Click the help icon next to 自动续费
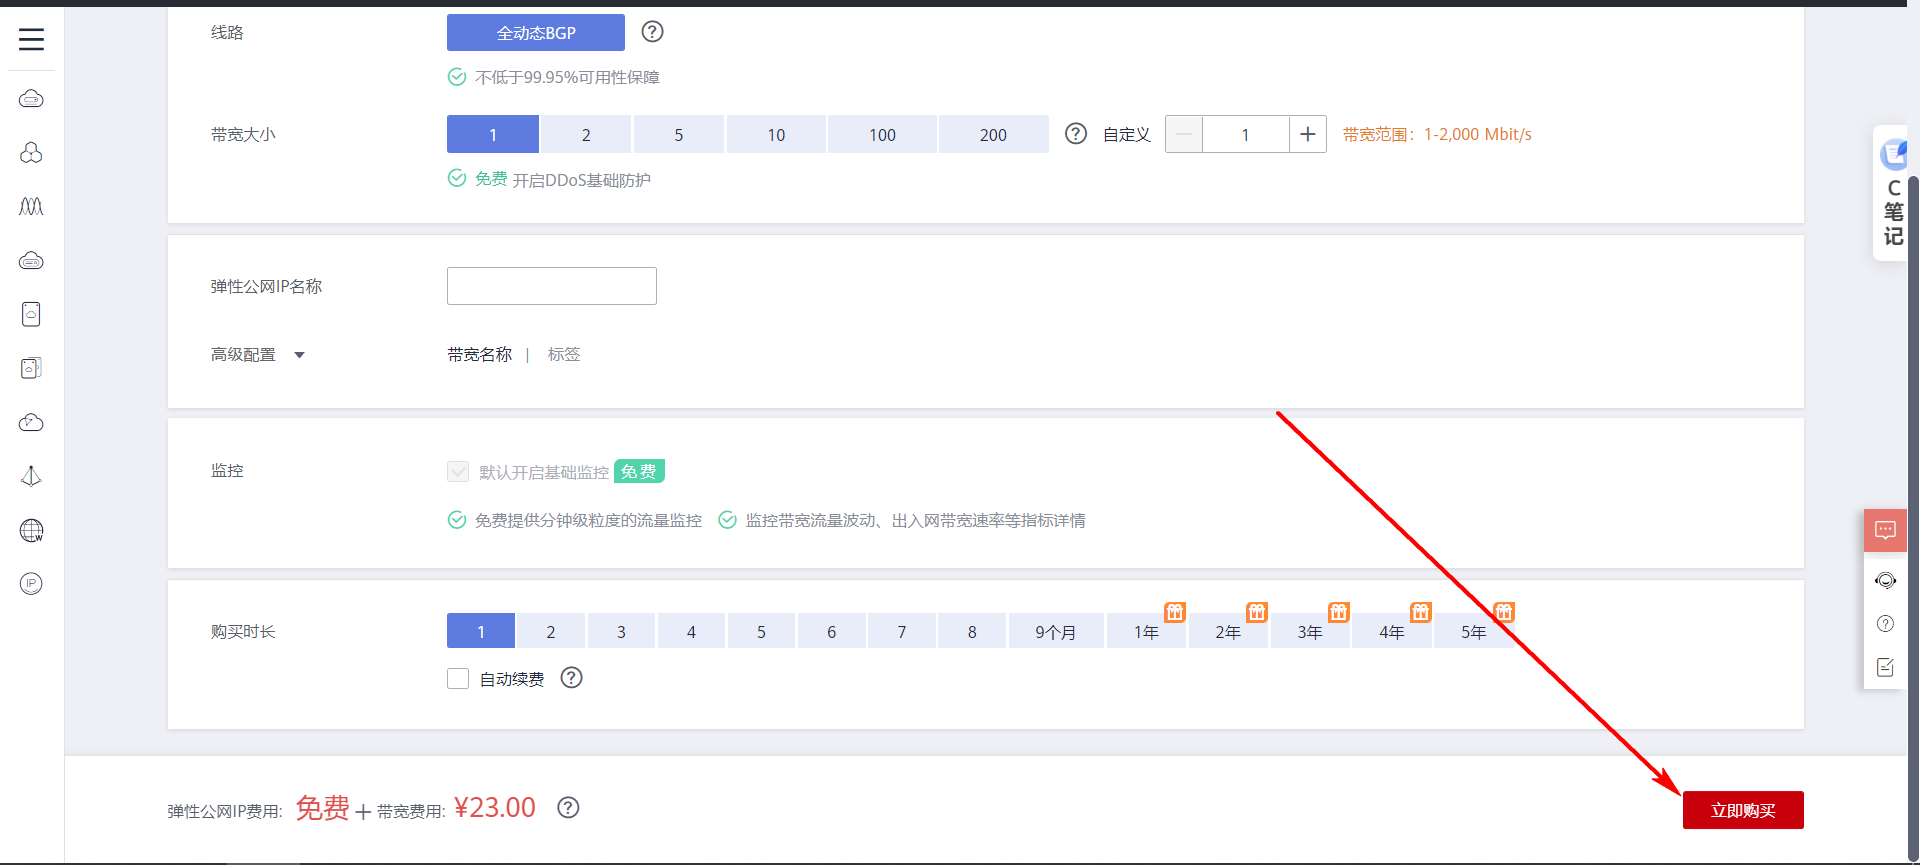The height and width of the screenshot is (865, 1920). (x=571, y=678)
